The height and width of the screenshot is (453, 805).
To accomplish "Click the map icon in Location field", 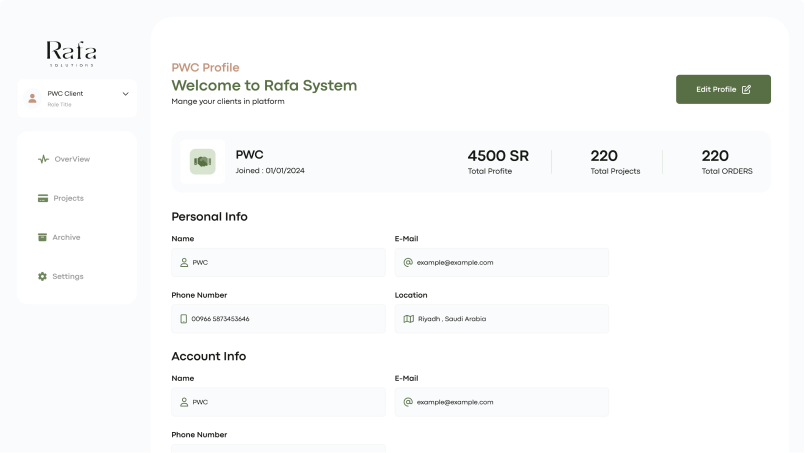I will pyautogui.click(x=408, y=319).
